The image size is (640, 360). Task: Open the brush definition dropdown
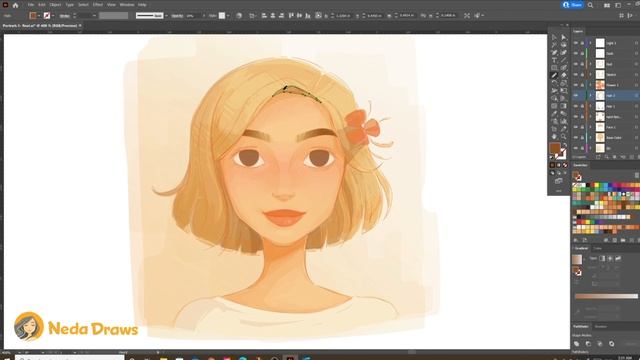[x=166, y=16]
